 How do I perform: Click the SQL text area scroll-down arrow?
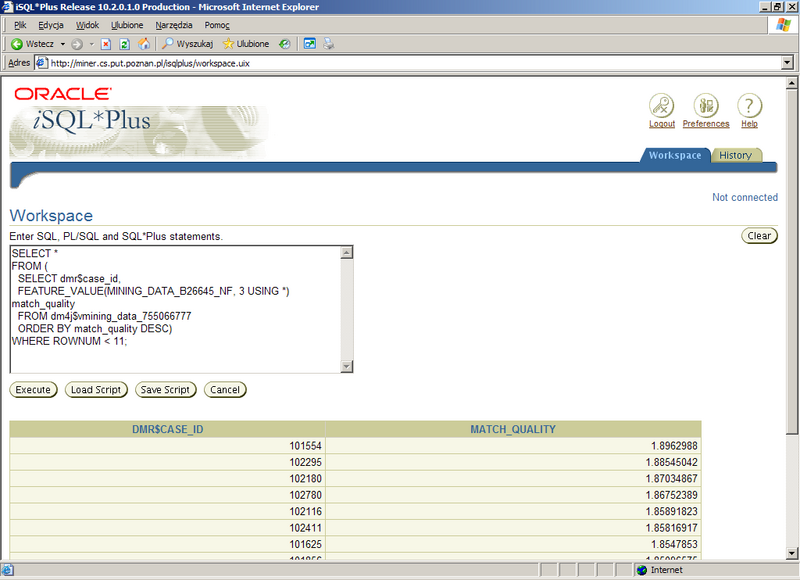point(346,366)
